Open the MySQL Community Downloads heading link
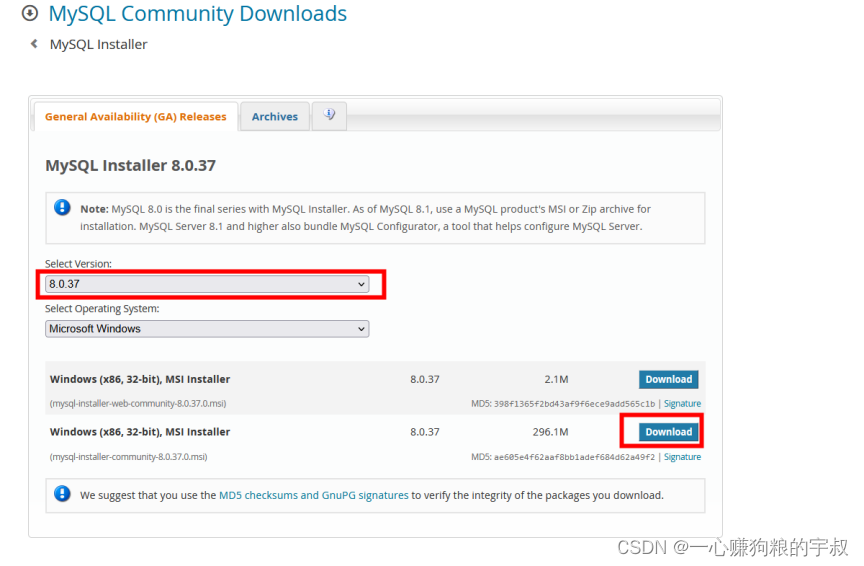The width and height of the screenshot is (864, 566). coord(198,13)
